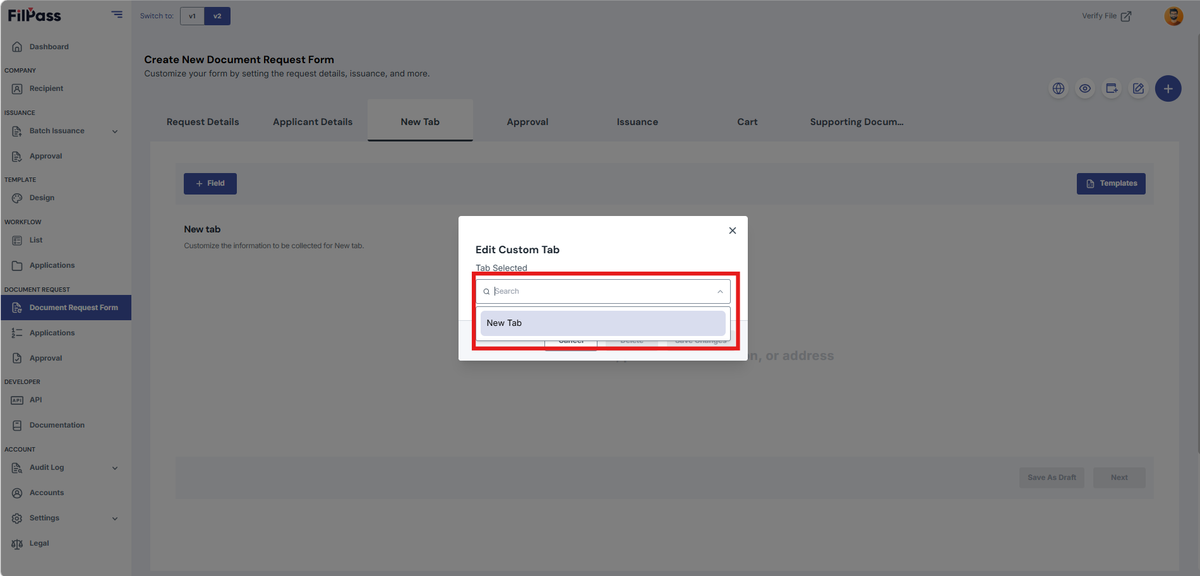
Task: Select the Document Request Form sidebar item
Action: click(66, 308)
